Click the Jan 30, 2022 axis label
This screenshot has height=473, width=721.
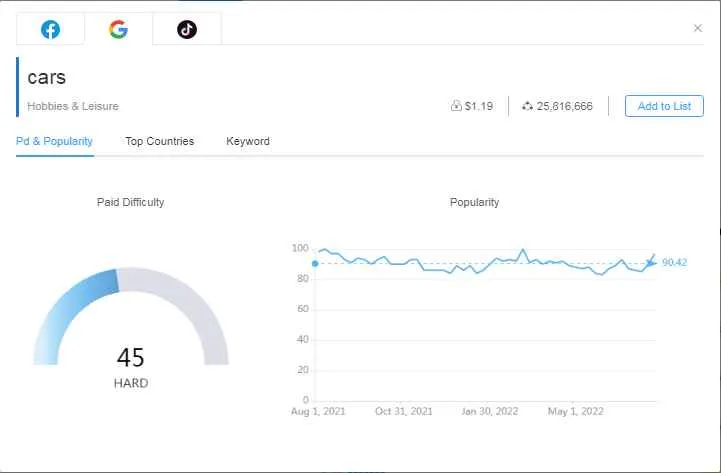(490, 411)
